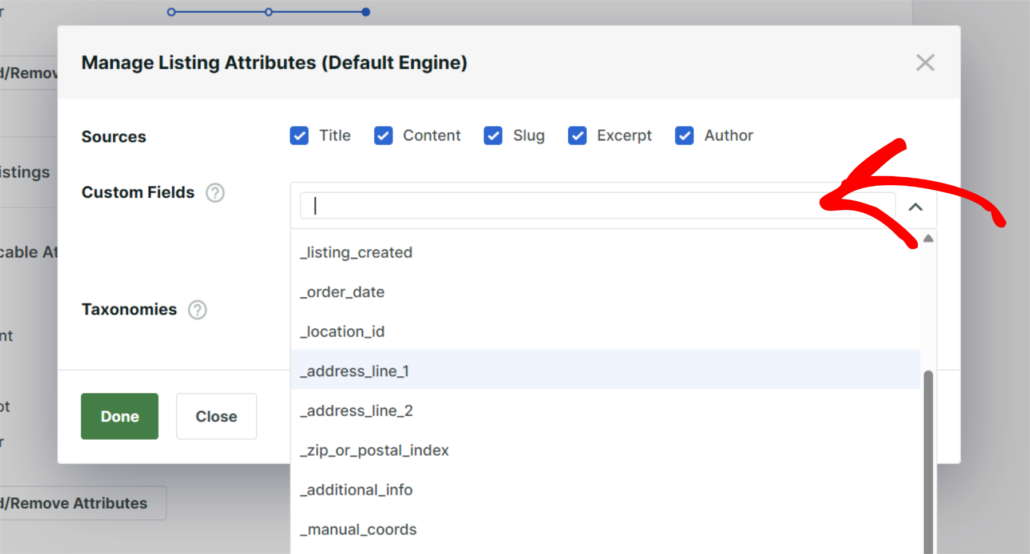Select _manual_coords from the list
Viewport: 1030px width, 554px height.
point(605,529)
